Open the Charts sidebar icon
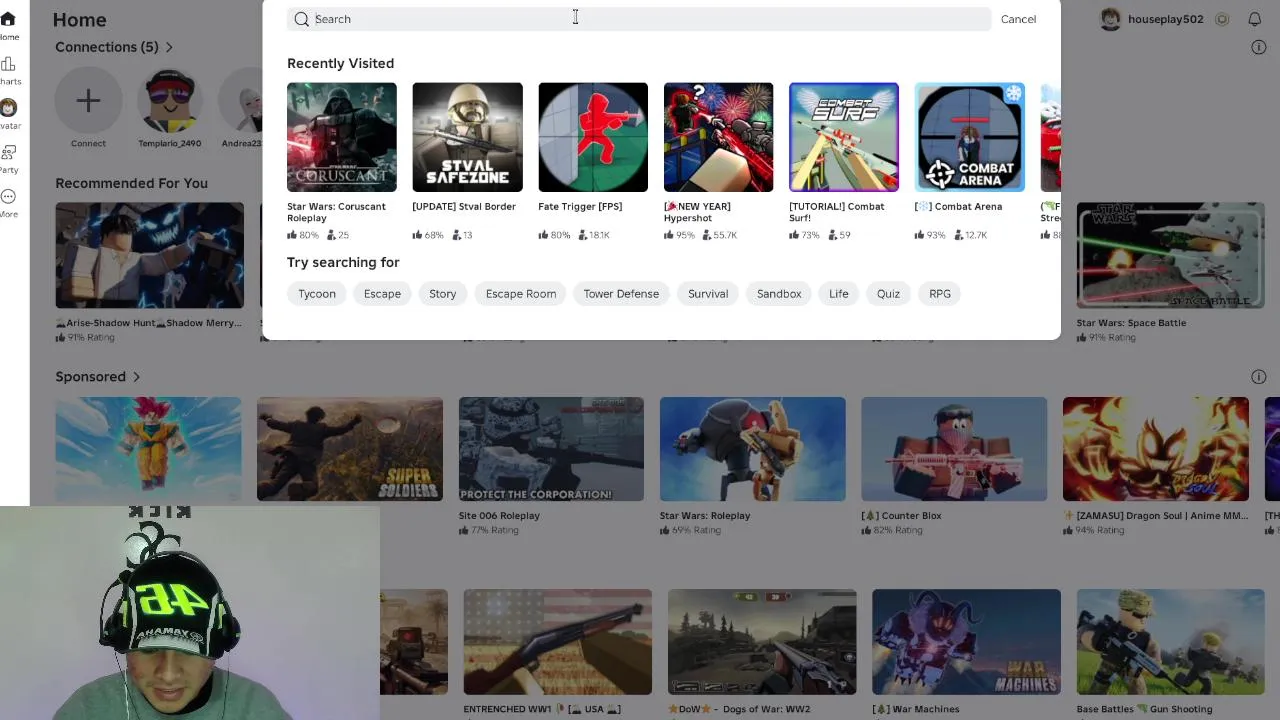 point(8,64)
